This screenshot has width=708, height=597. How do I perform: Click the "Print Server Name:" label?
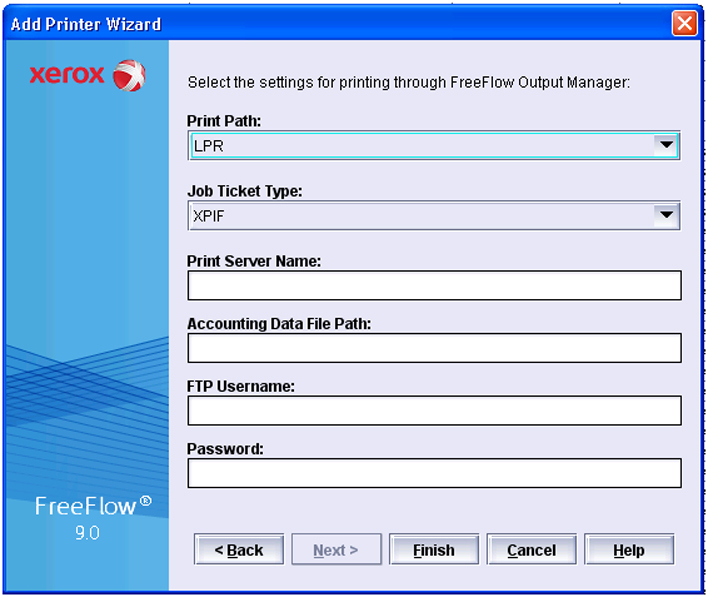click(253, 261)
